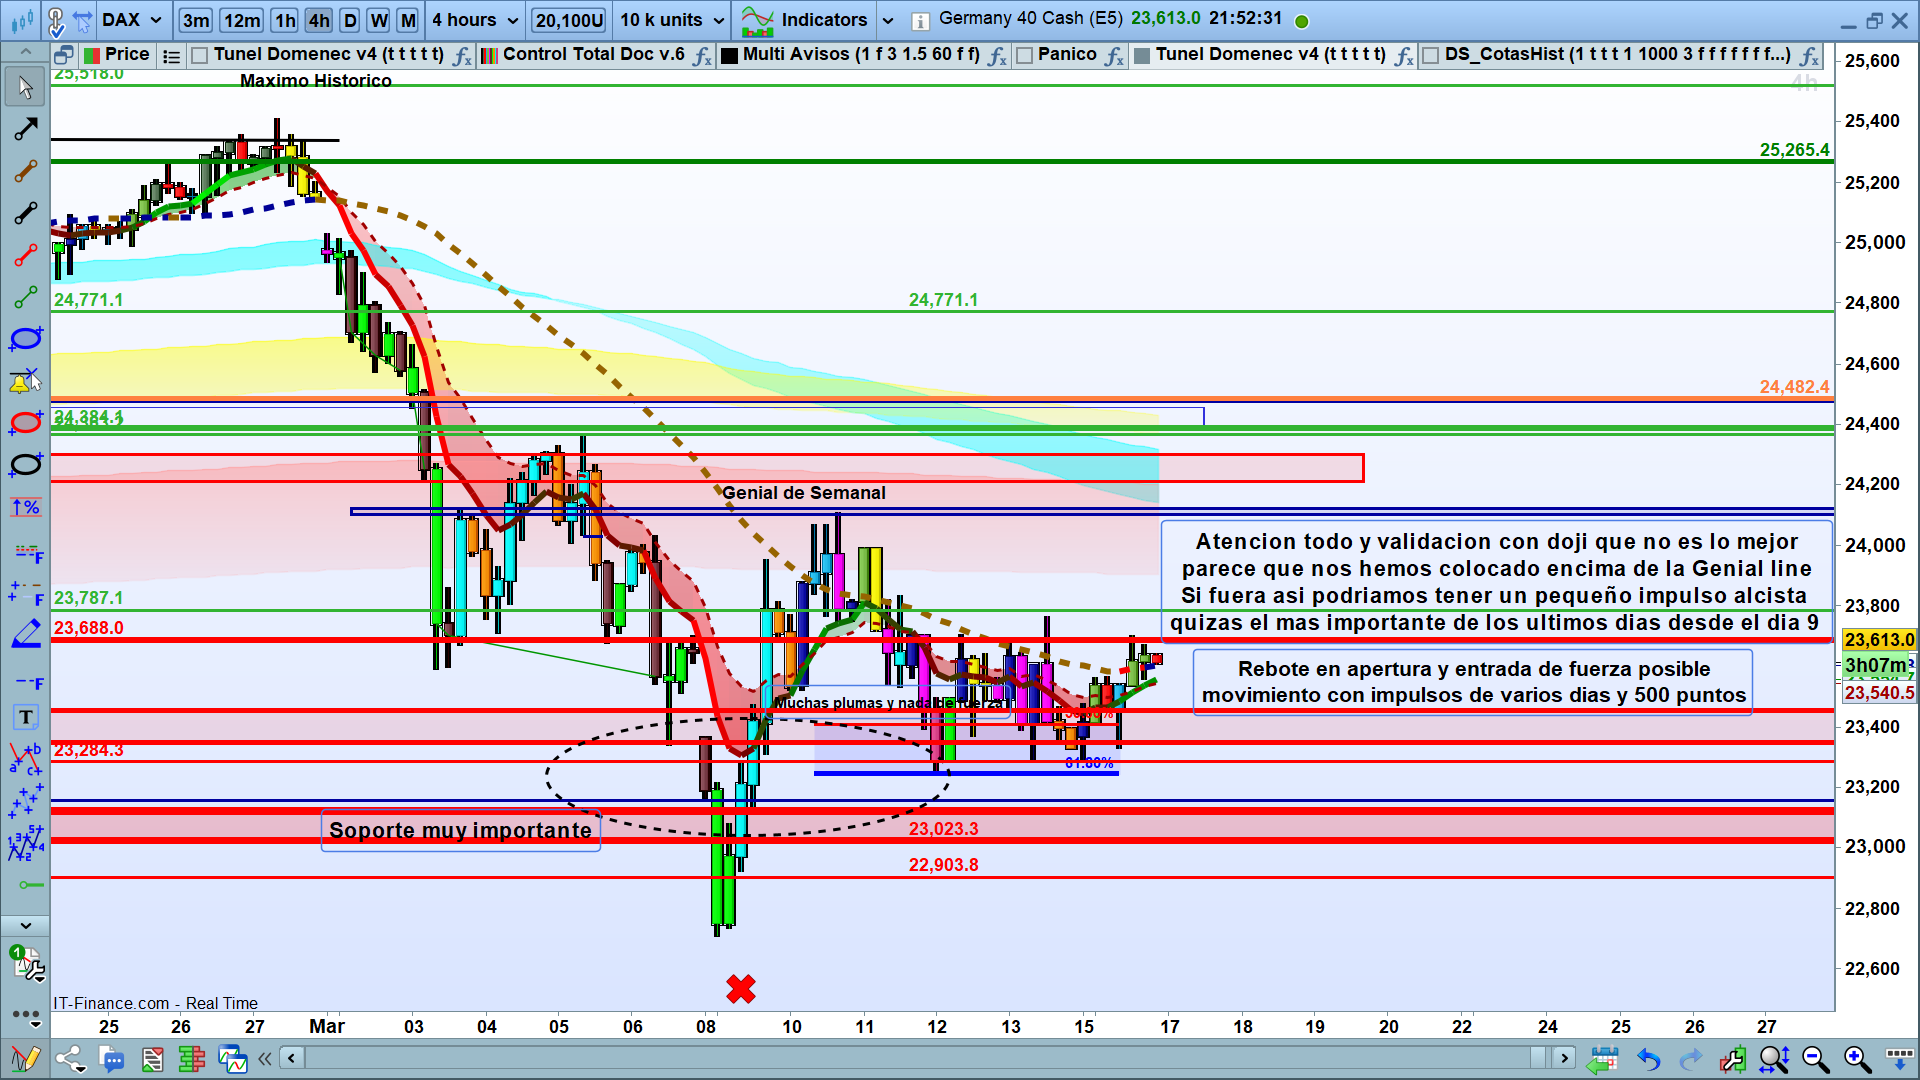This screenshot has width=1920, height=1080.
Task: Click the zoom out magnifier
Action: tap(1815, 1059)
